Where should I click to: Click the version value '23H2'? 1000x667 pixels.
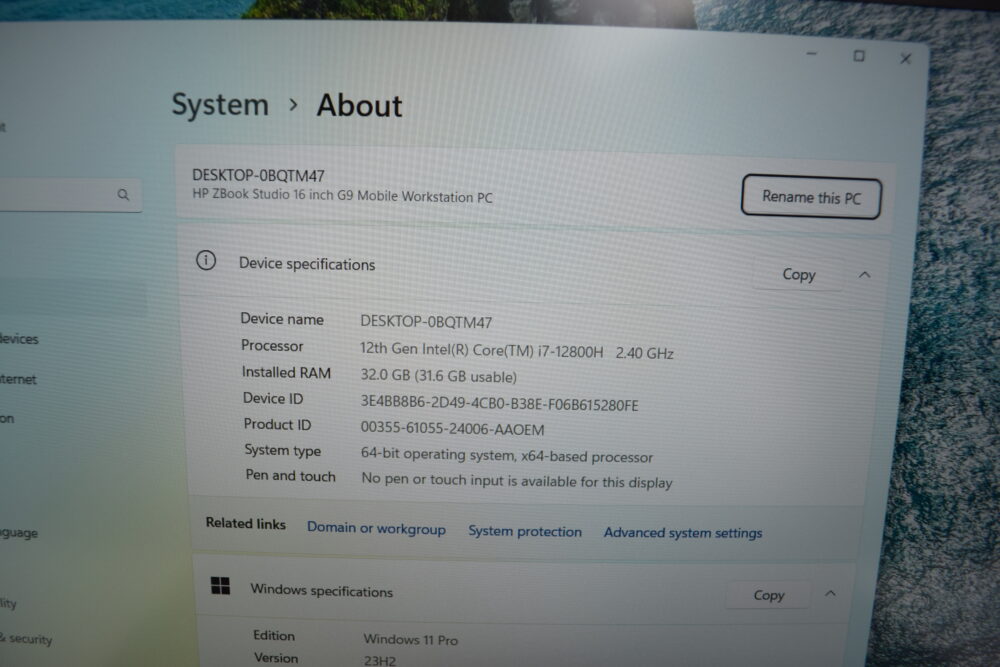tap(380, 660)
